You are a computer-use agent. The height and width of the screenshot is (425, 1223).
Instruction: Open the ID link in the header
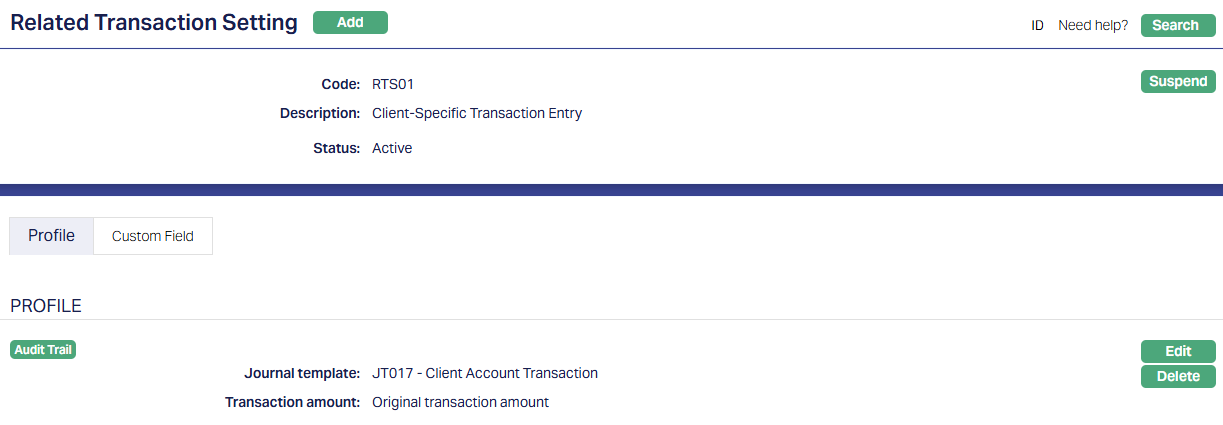tap(1037, 25)
